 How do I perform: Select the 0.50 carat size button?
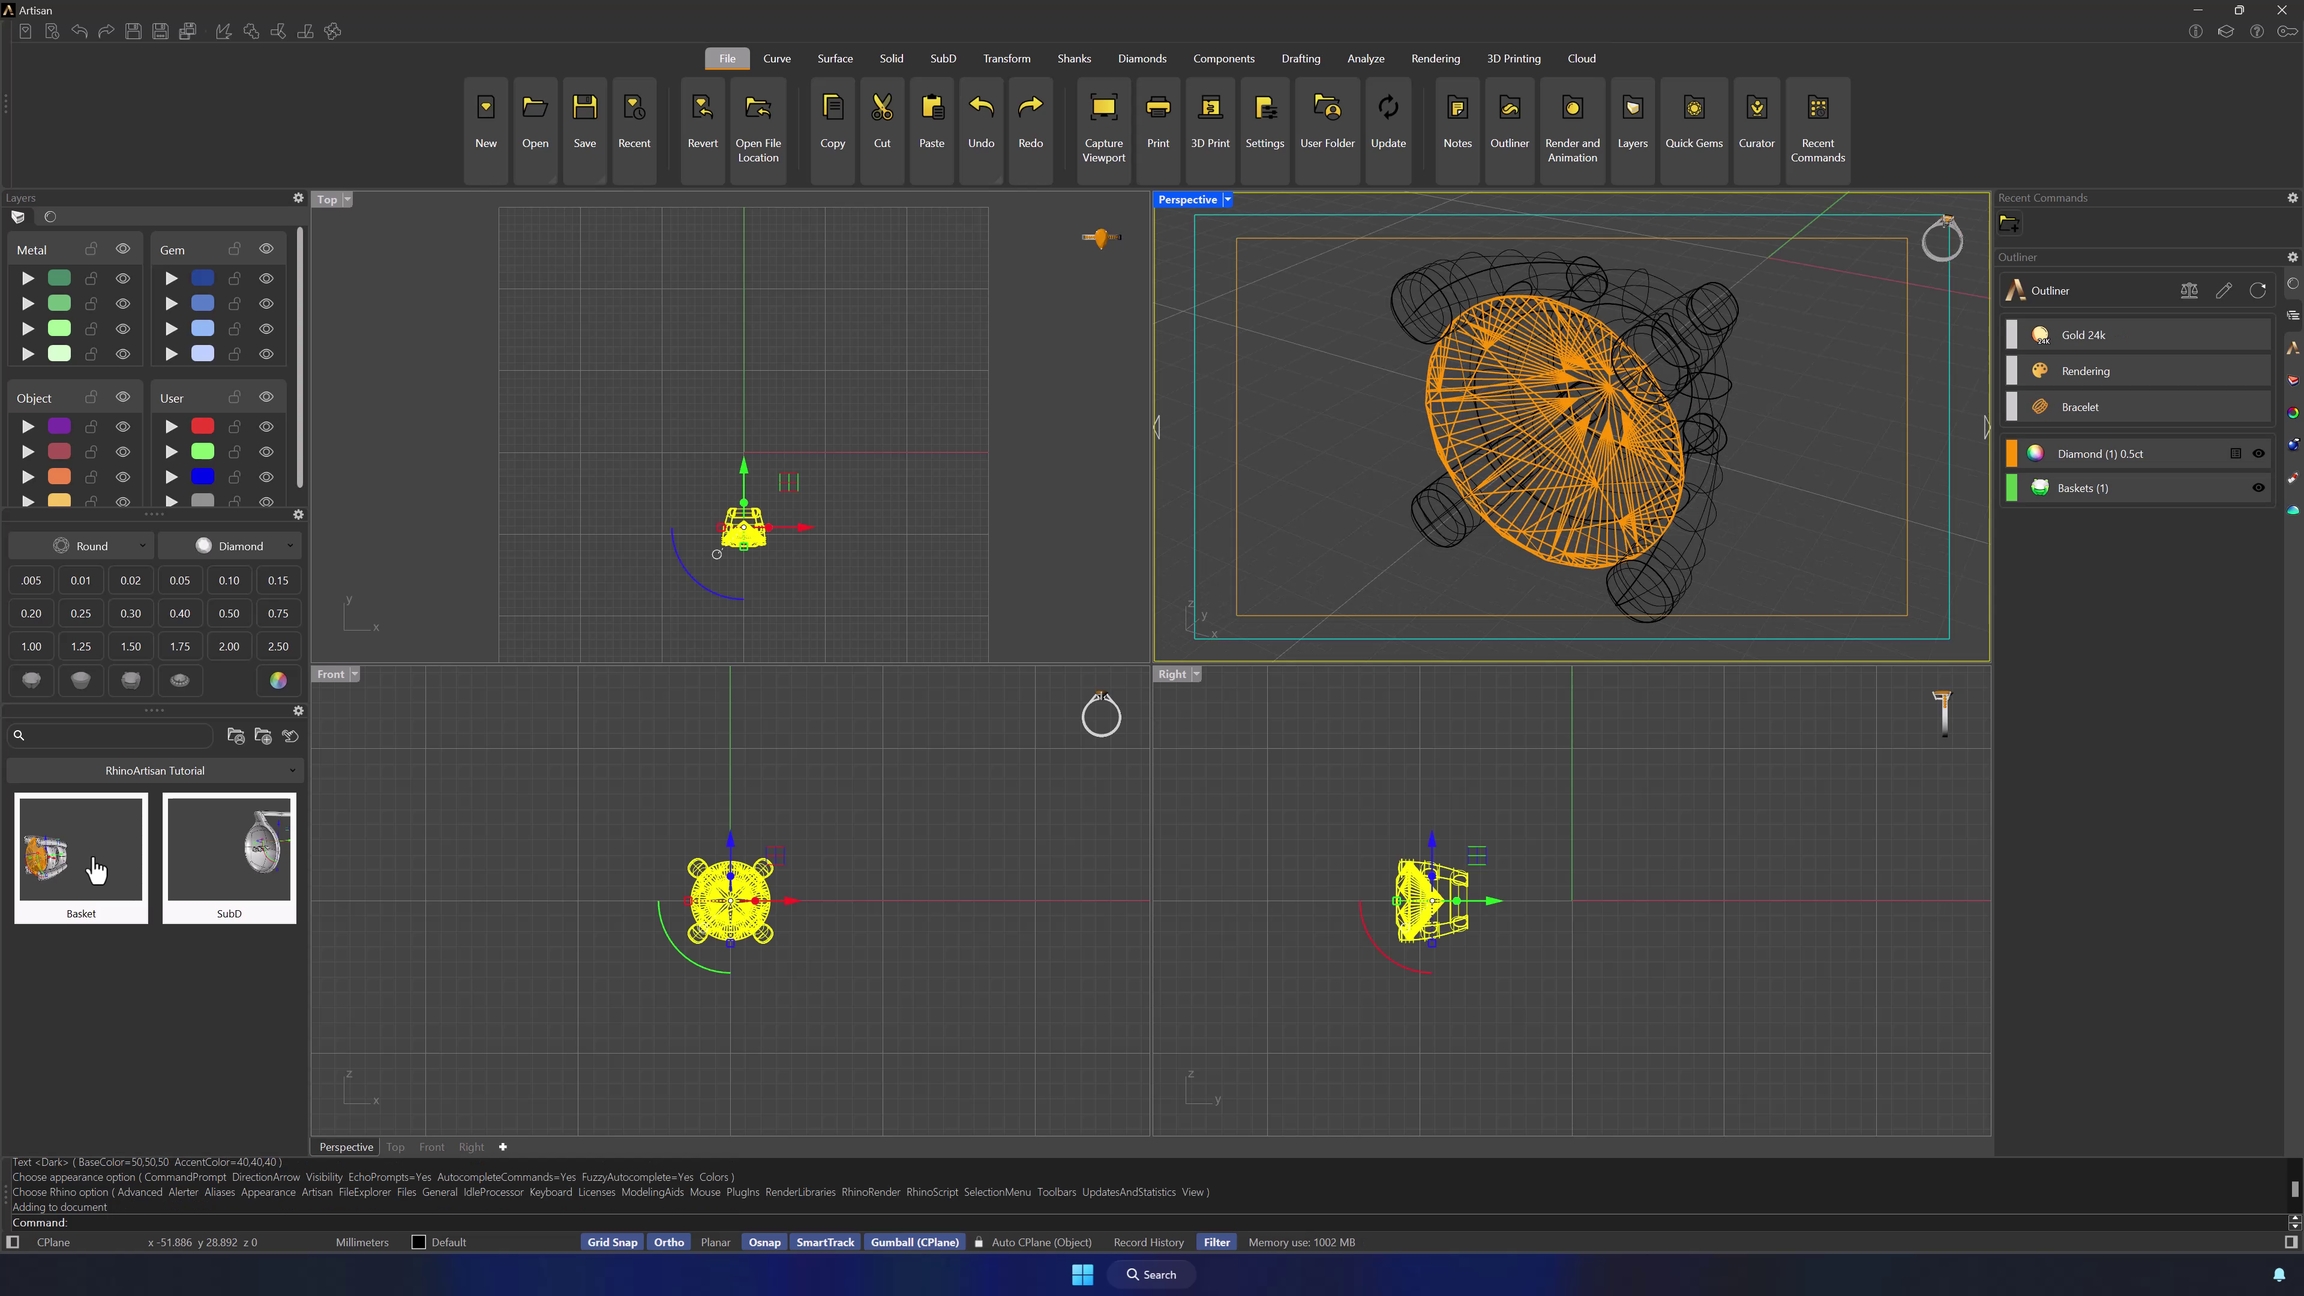point(229,614)
